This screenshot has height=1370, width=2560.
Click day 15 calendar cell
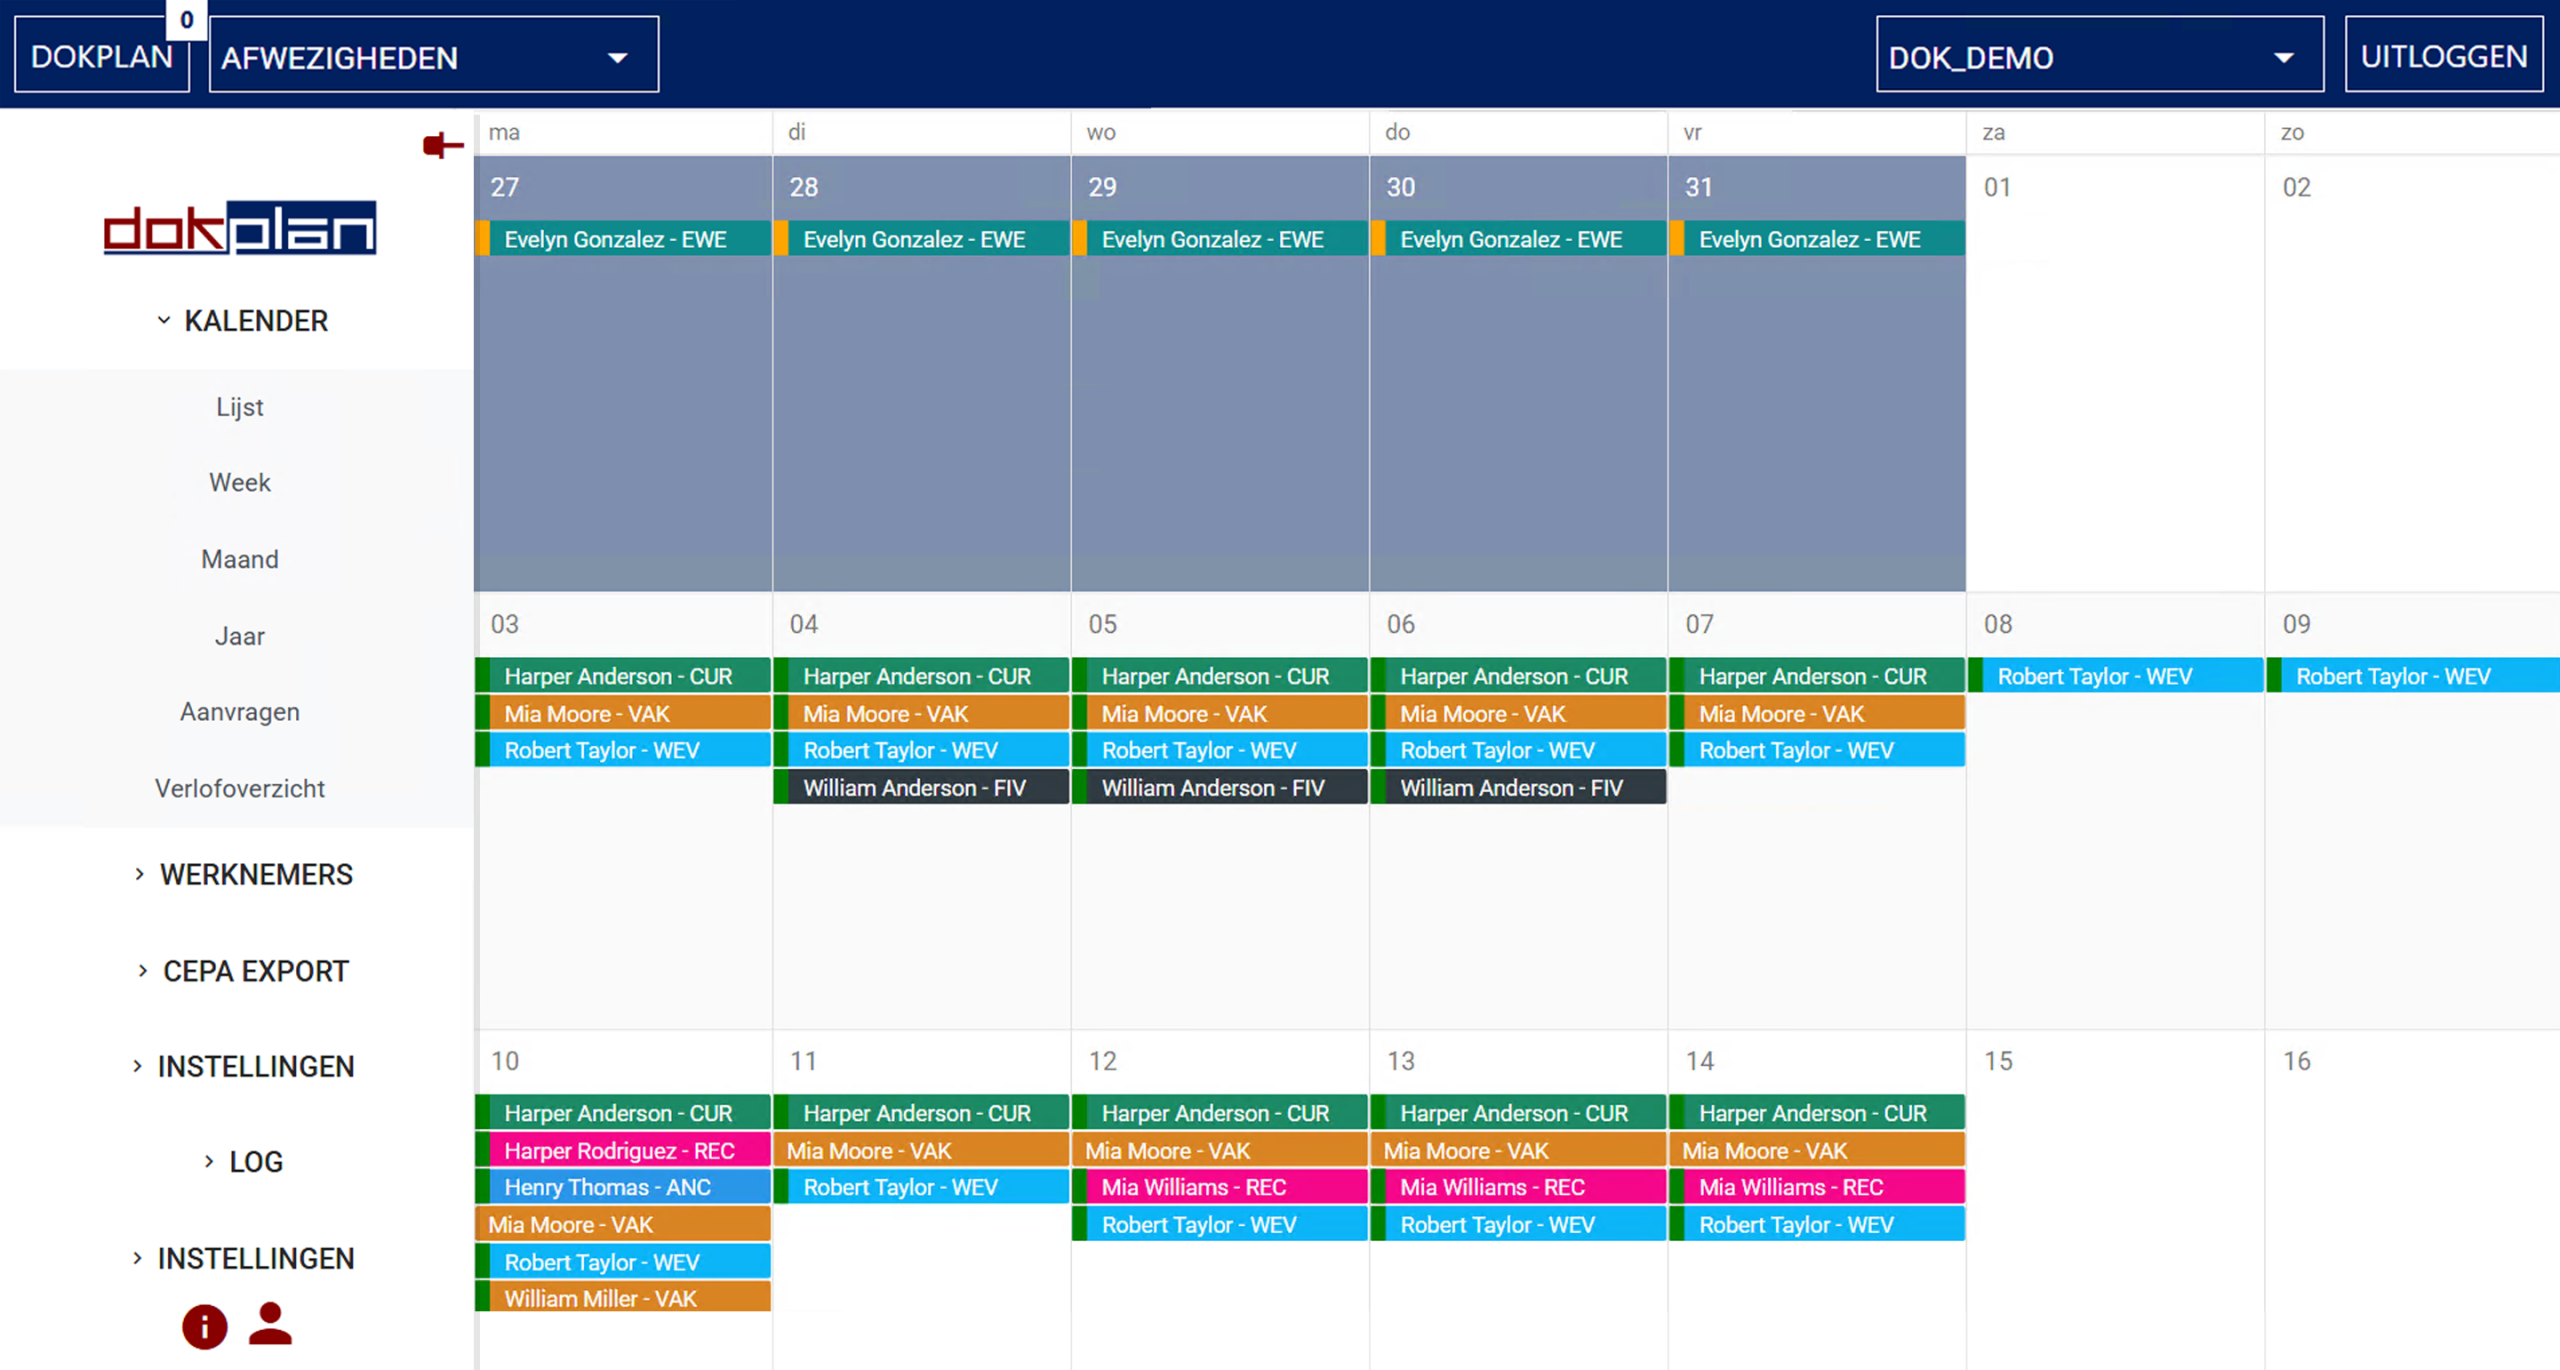pos(2113,1200)
